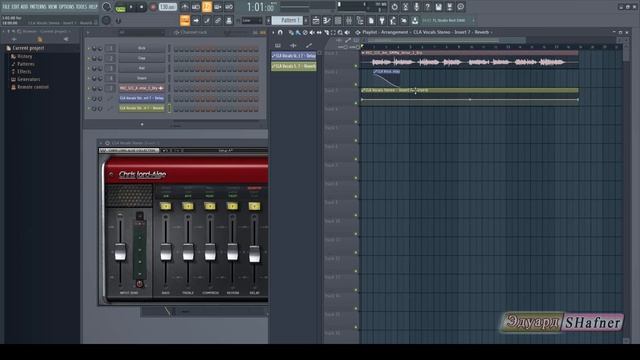
Task: Select the Clap channel button
Action: pyautogui.click(x=142, y=58)
